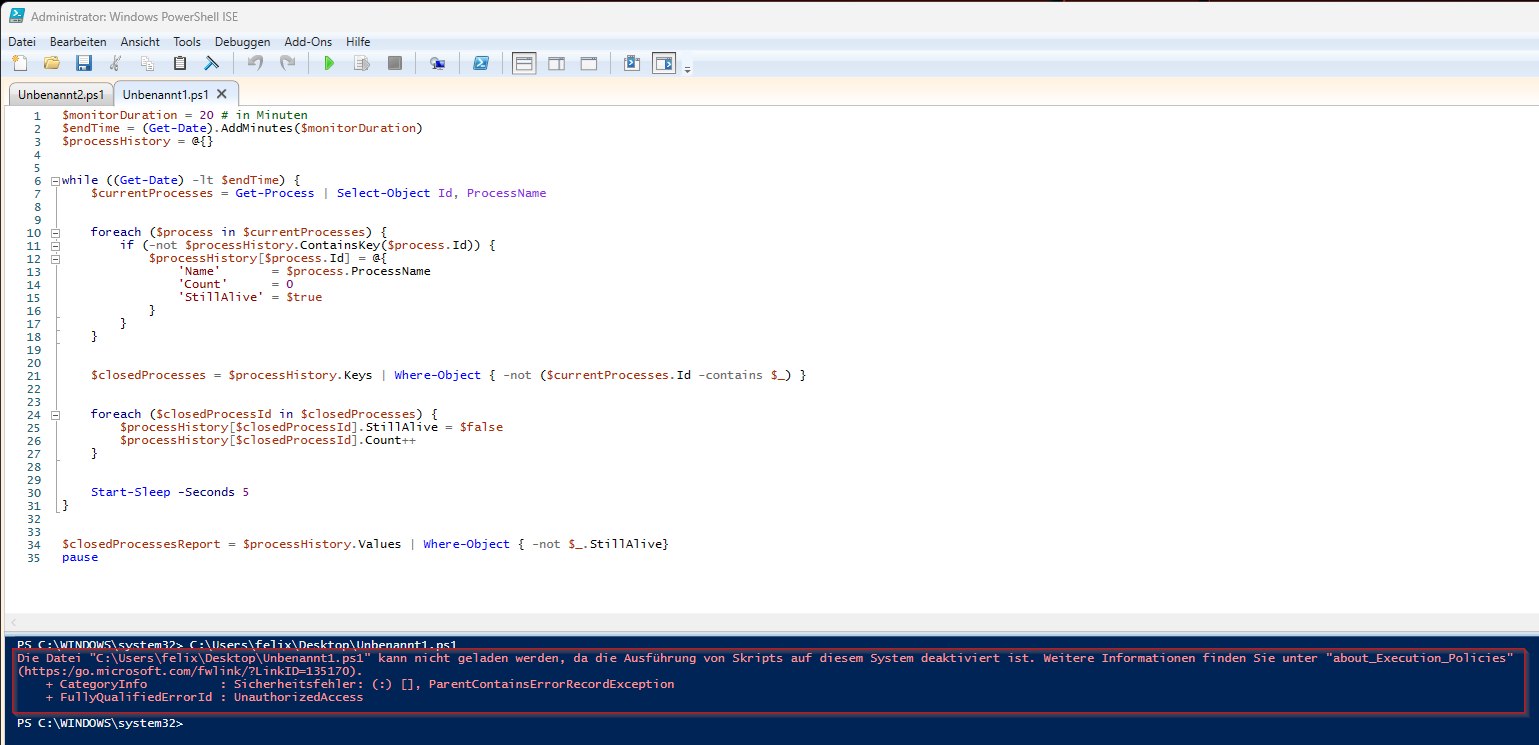Image resolution: width=1539 pixels, height=745 pixels.
Task: Show script pane at the top
Action: 524,64
